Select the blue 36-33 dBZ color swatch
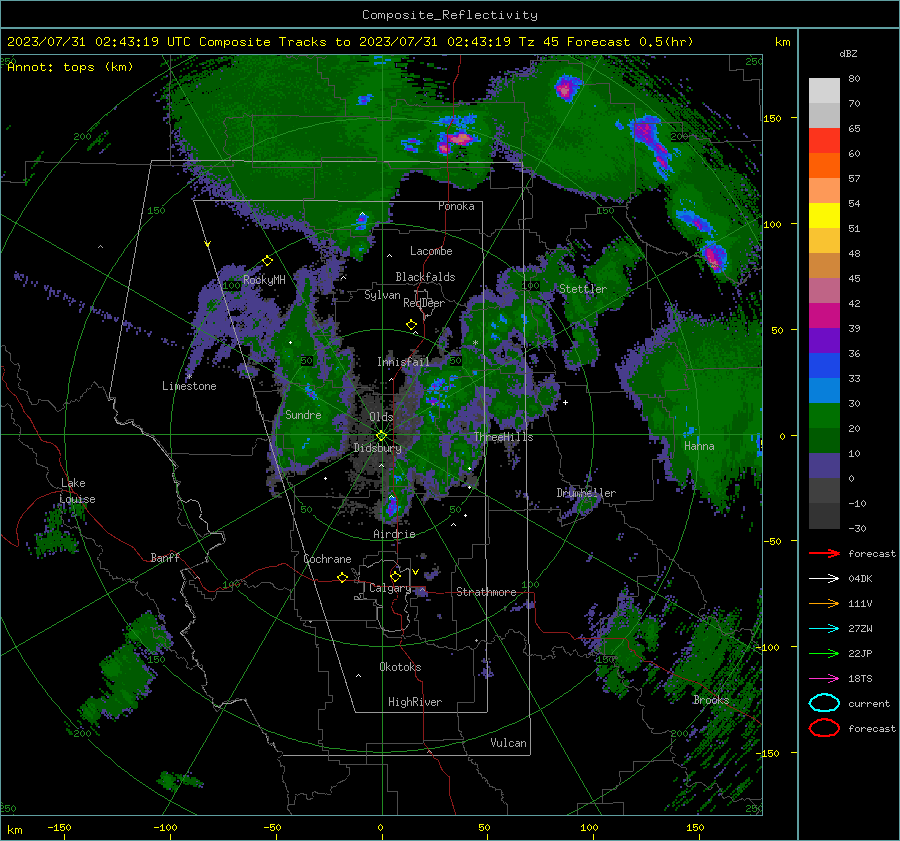This screenshot has height=841, width=900. pos(824,366)
